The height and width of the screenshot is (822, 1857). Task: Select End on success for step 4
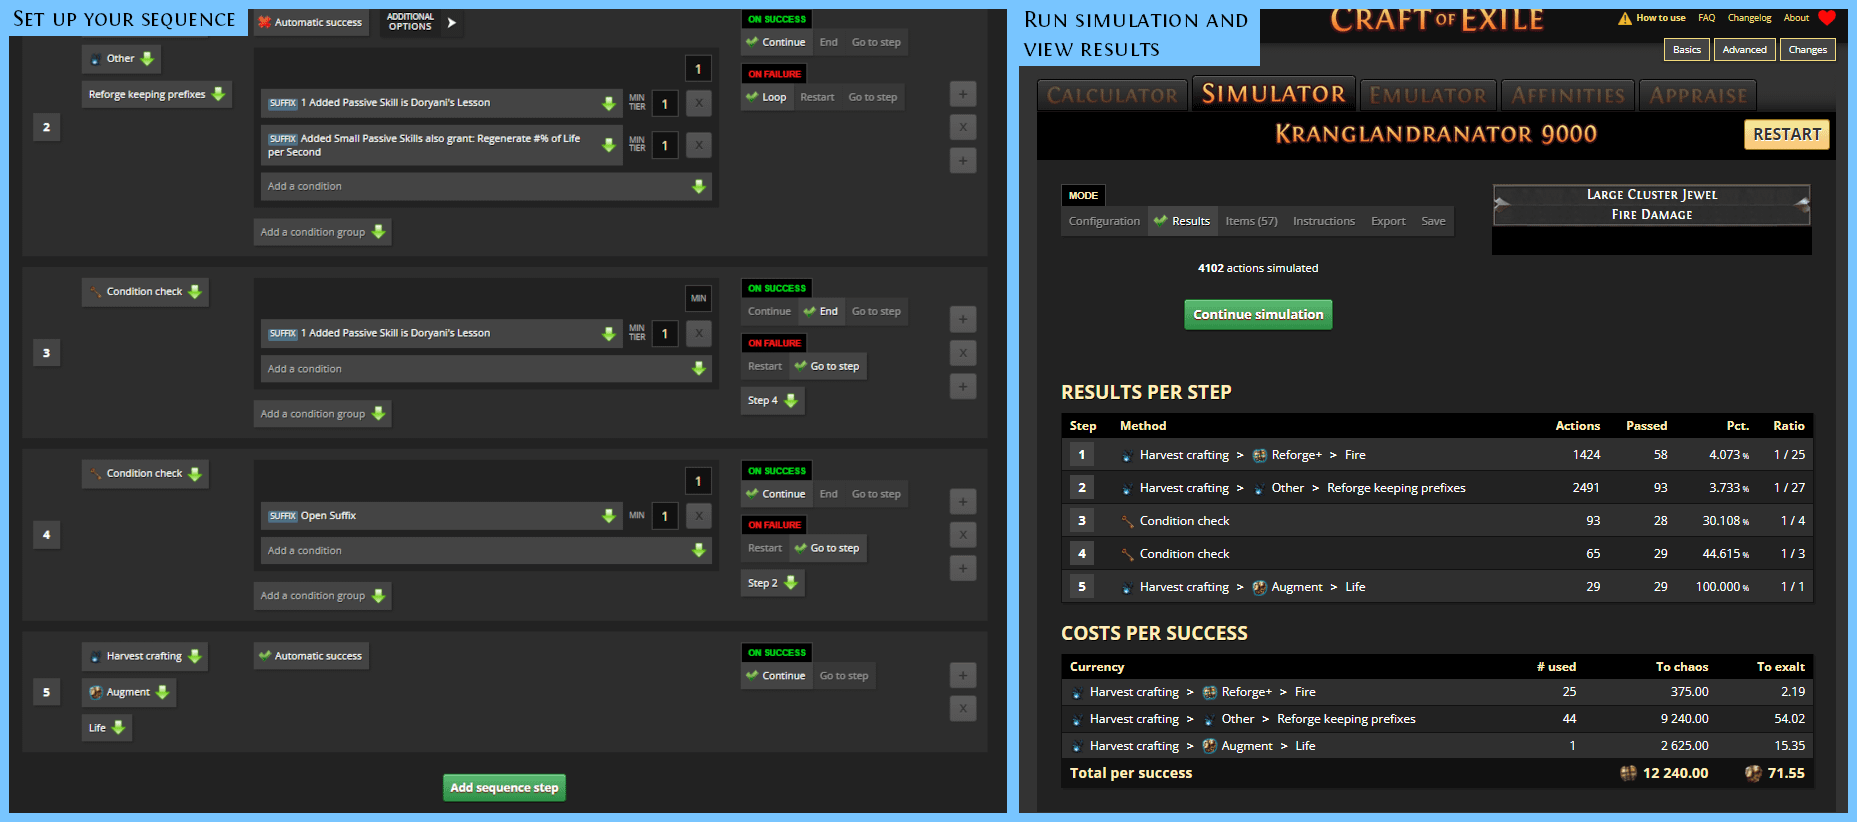(x=828, y=494)
